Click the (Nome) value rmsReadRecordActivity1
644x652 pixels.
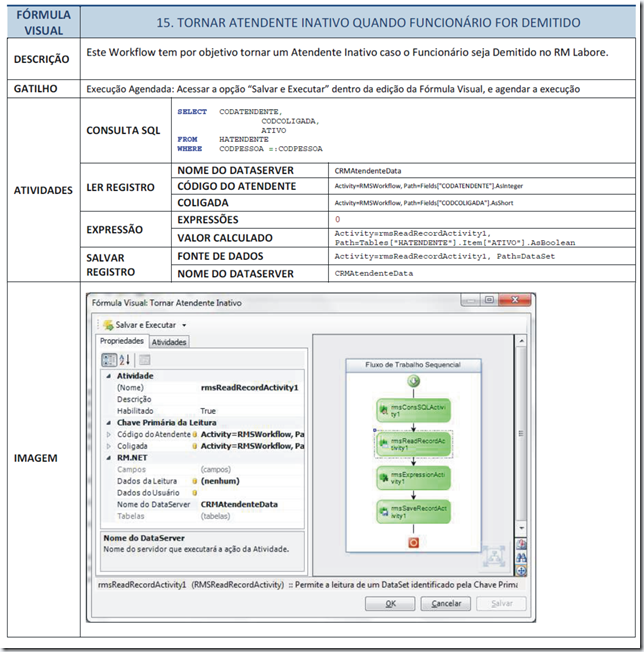tap(249, 388)
